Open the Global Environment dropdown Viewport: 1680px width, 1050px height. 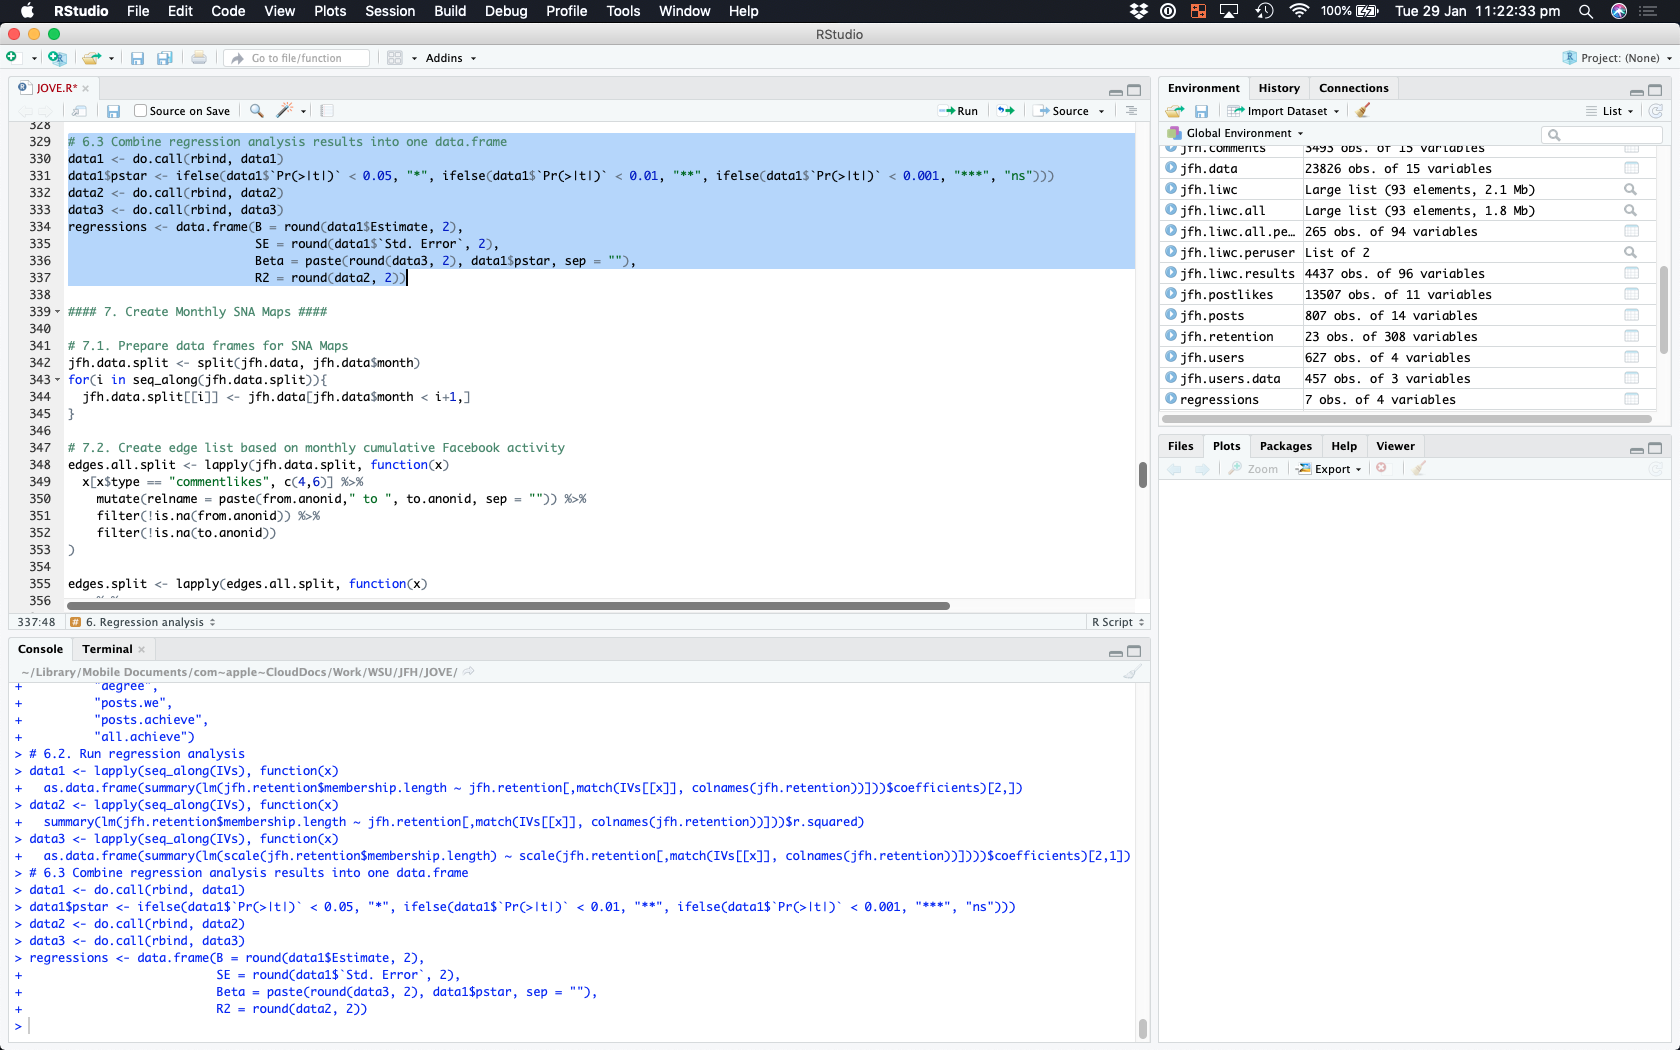tap(1240, 133)
